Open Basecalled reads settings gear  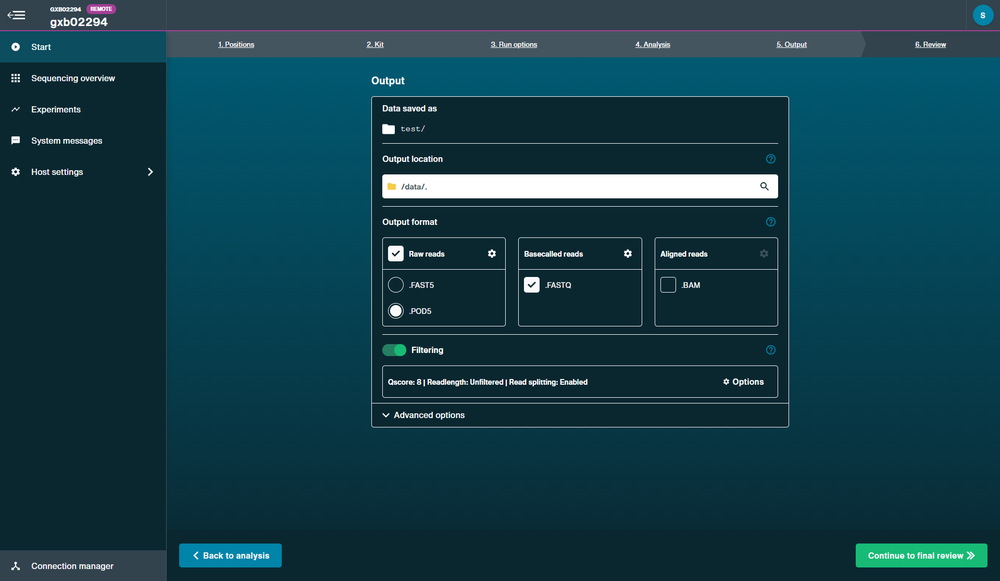[x=628, y=254]
